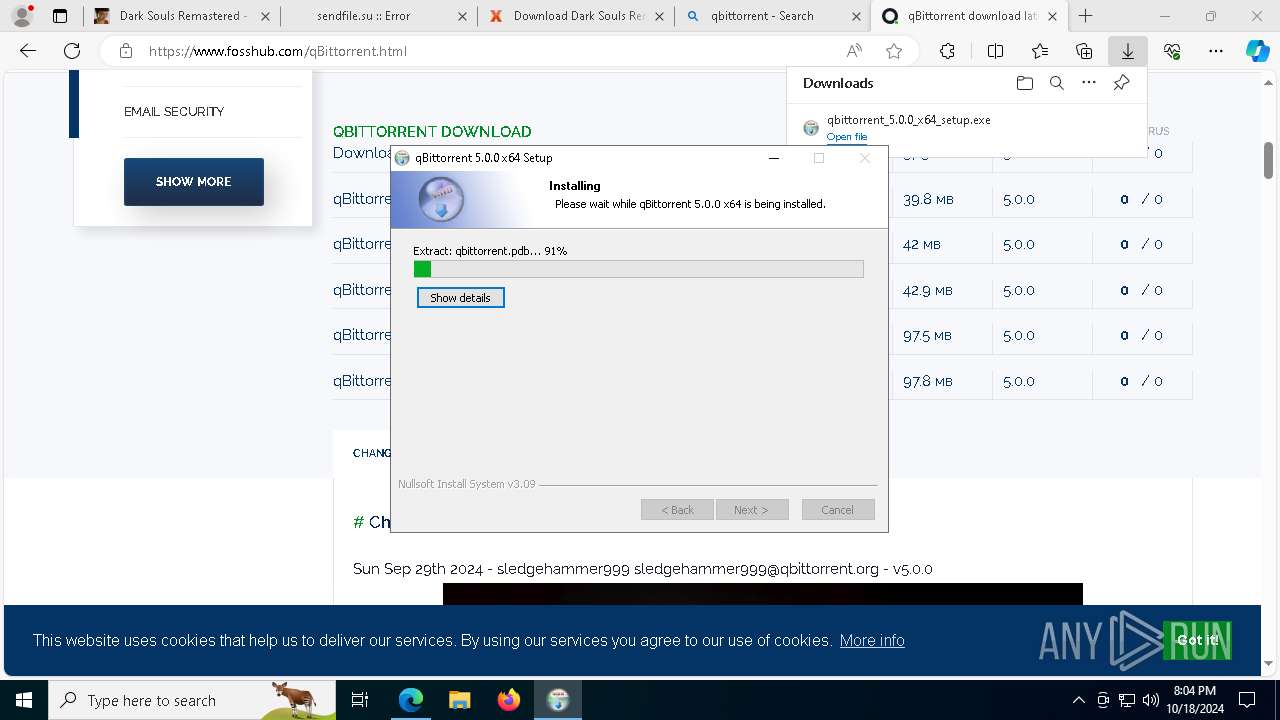Screen dimensions: 1280x720
Task: Minimize the qBittorrent Setup window
Action: coord(774,158)
